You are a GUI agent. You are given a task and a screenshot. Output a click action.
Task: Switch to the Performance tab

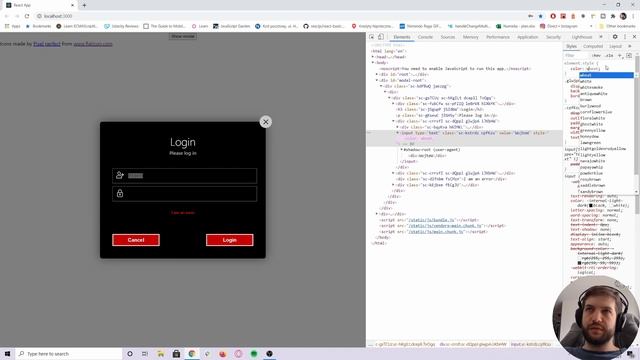[x=498, y=37]
